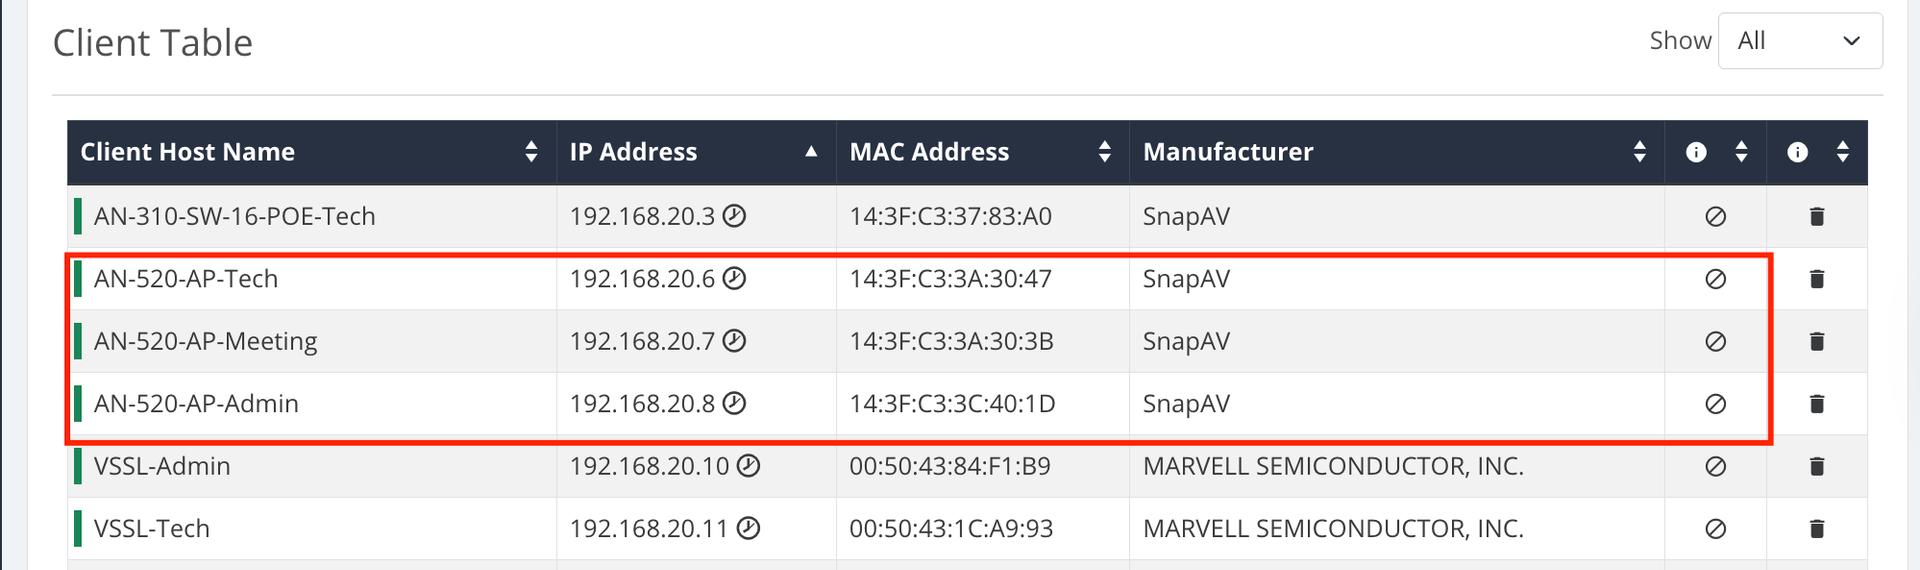The height and width of the screenshot is (570, 1920).
Task: Toggle sort arrows on delete column
Action: coord(1842,152)
